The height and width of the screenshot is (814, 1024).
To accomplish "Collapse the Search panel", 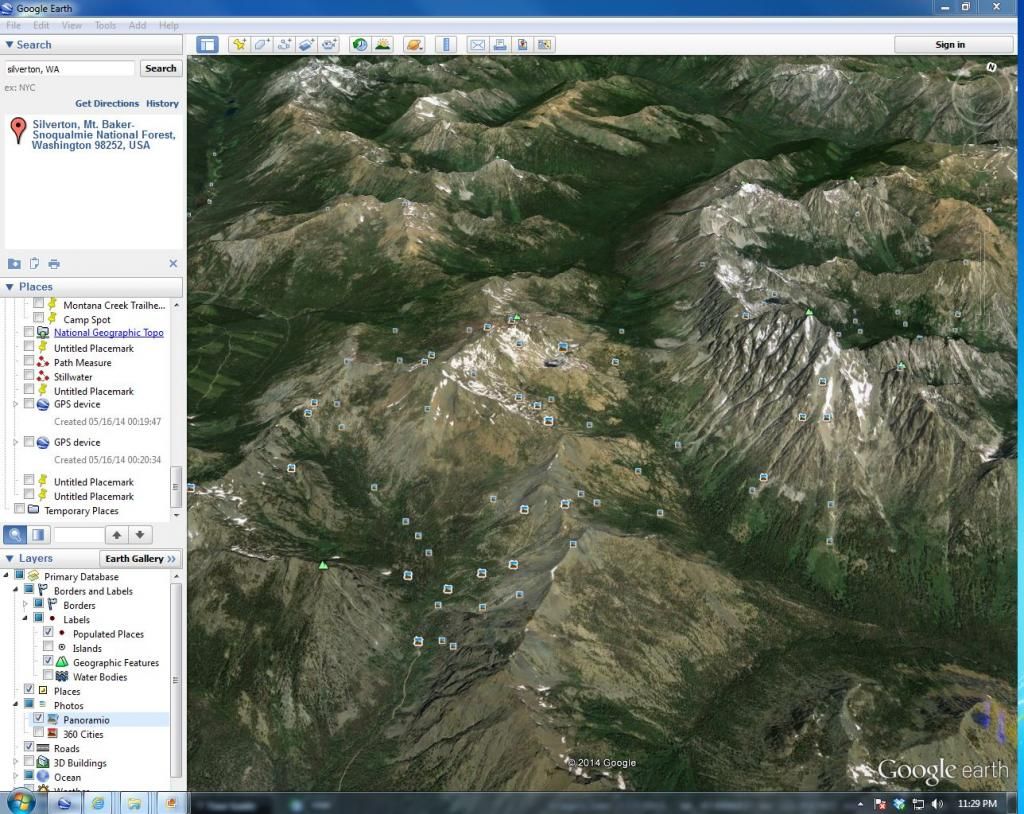I will [x=9, y=44].
